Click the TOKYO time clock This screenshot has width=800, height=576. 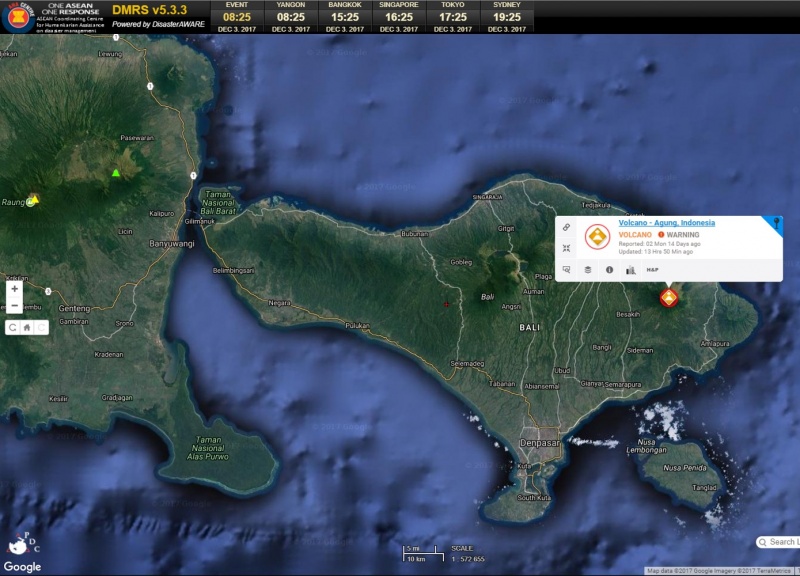tap(453, 17)
